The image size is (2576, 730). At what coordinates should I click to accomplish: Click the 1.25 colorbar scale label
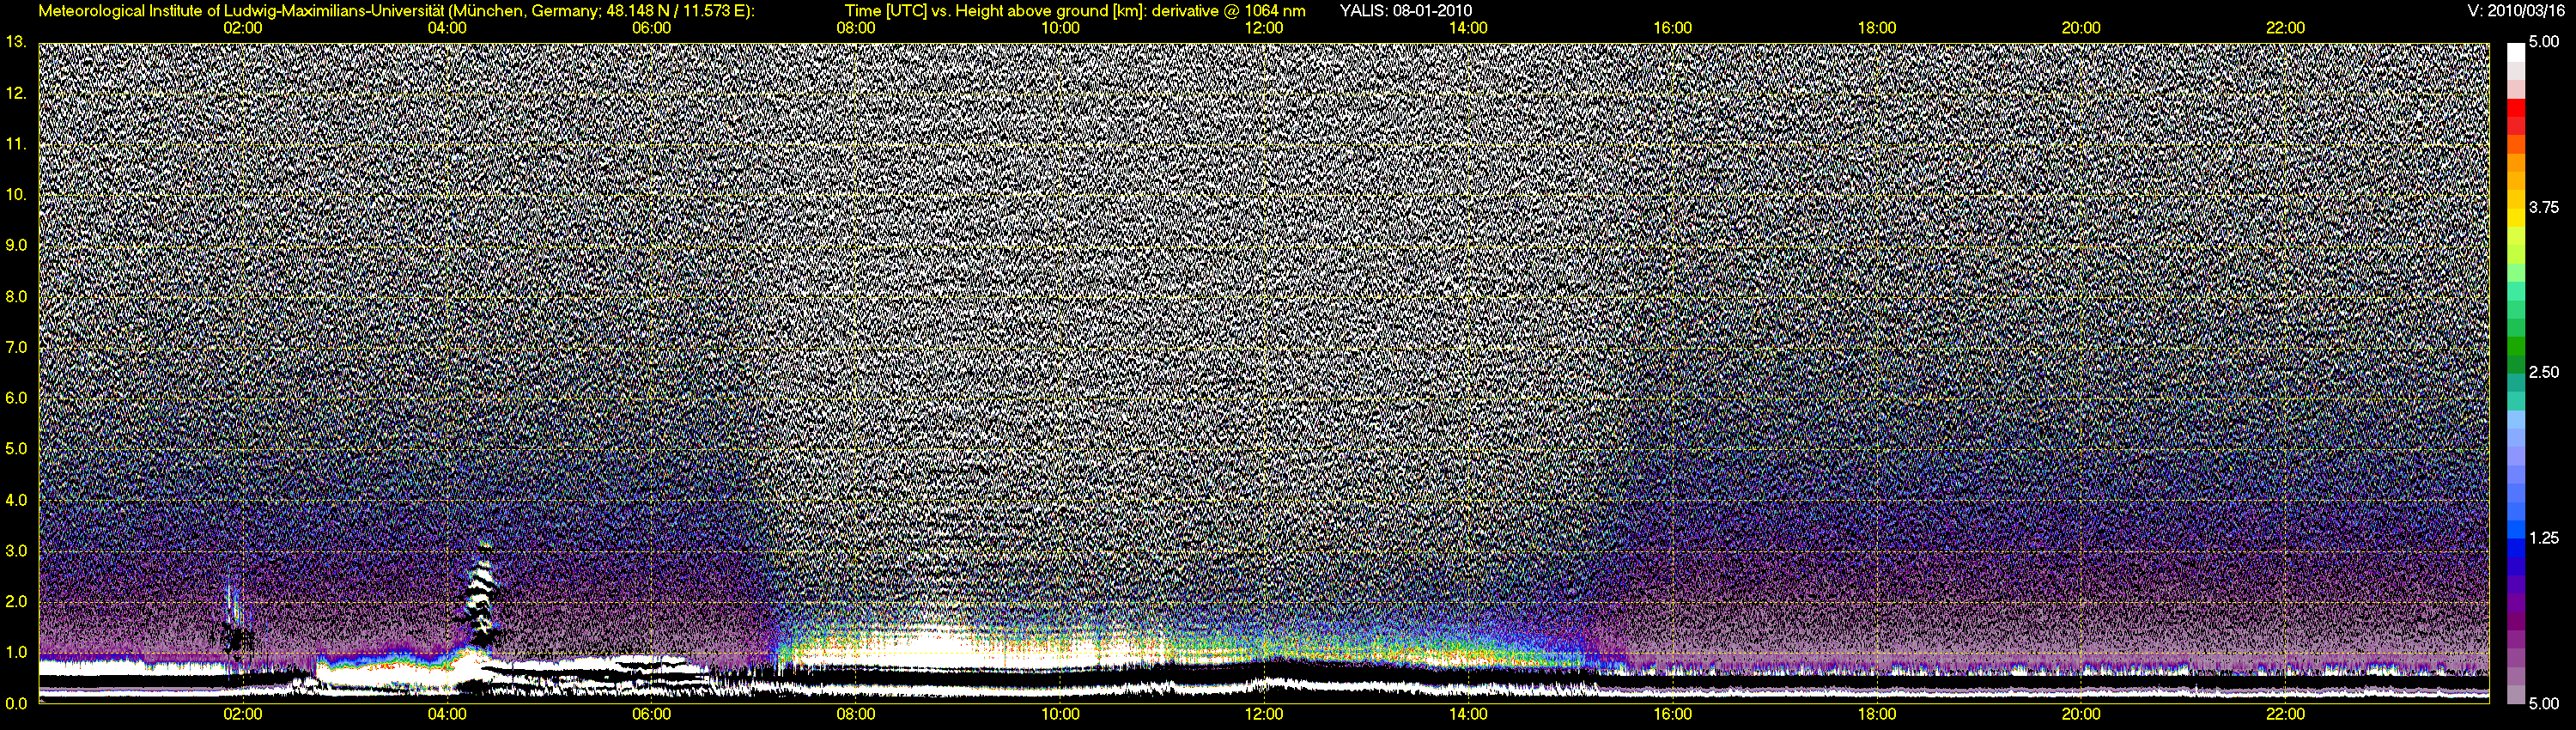click(2544, 538)
